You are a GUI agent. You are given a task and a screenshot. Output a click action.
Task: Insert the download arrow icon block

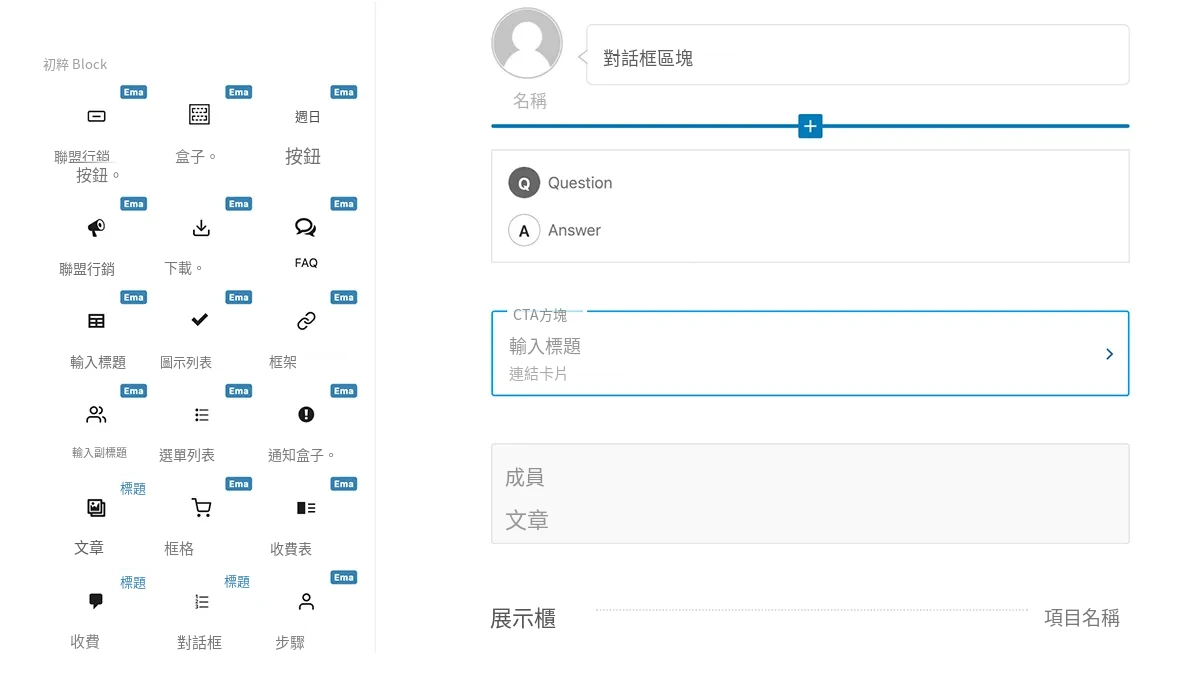(x=201, y=228)
